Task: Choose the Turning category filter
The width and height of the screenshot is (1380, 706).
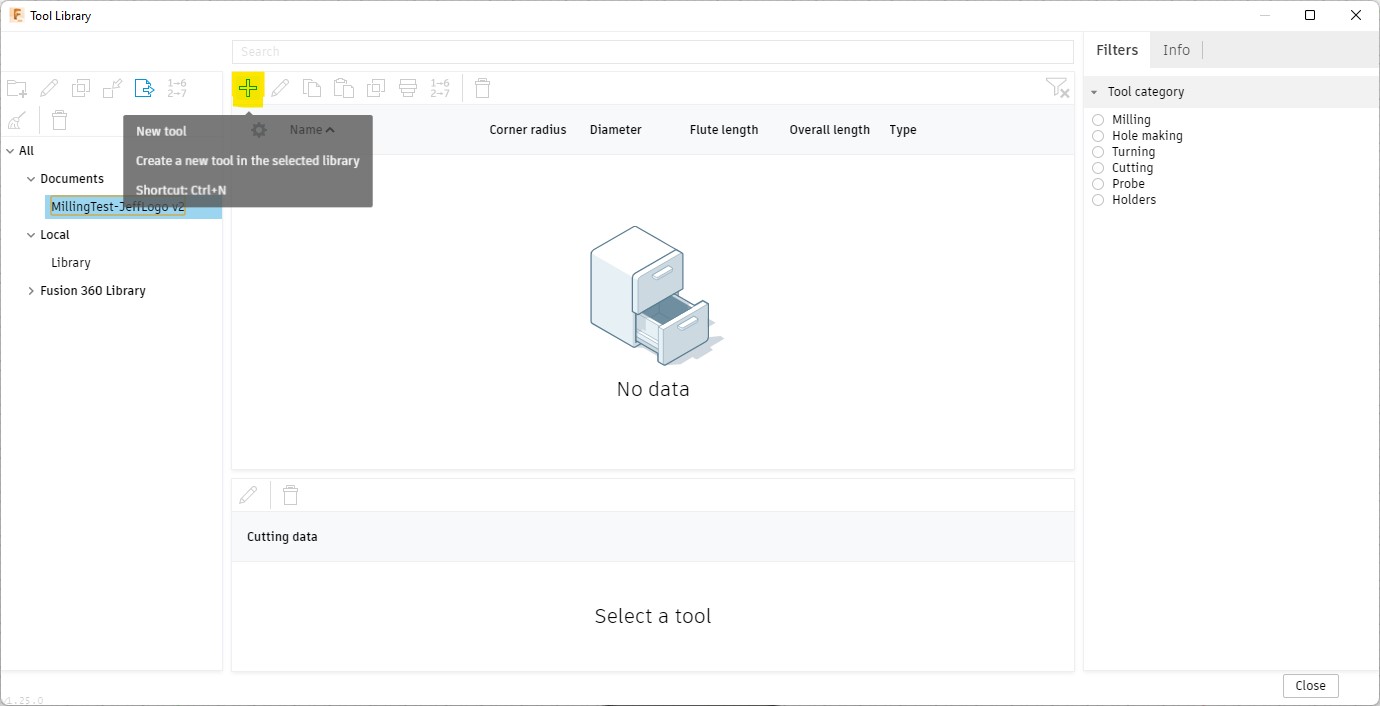Action: 1098,152
